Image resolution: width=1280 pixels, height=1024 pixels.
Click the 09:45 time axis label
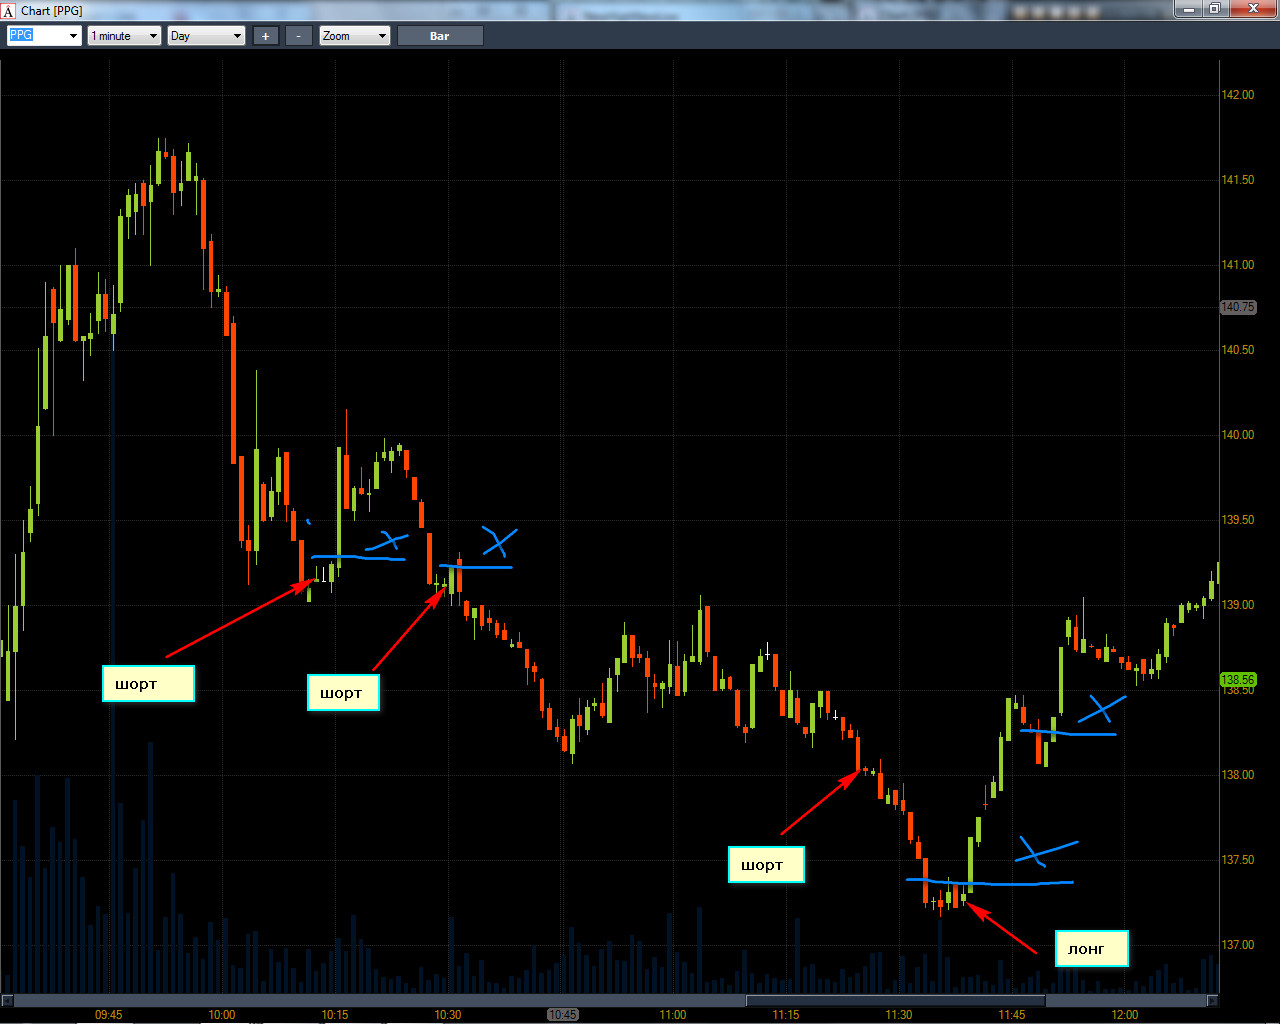coord(109,1014)
